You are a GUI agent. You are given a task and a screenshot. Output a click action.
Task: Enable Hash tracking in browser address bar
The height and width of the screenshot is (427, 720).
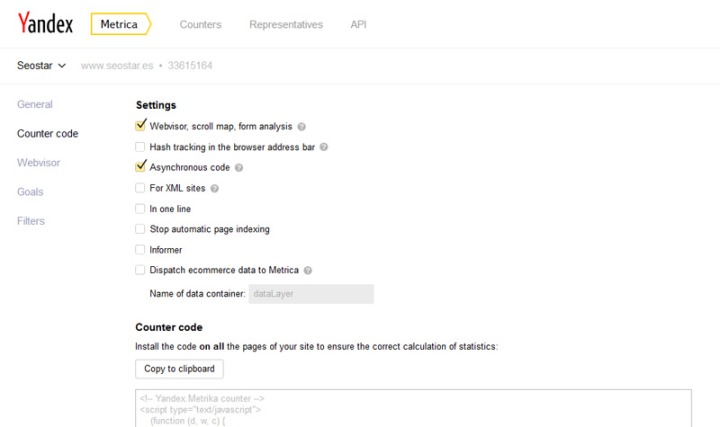coord(140,147)
